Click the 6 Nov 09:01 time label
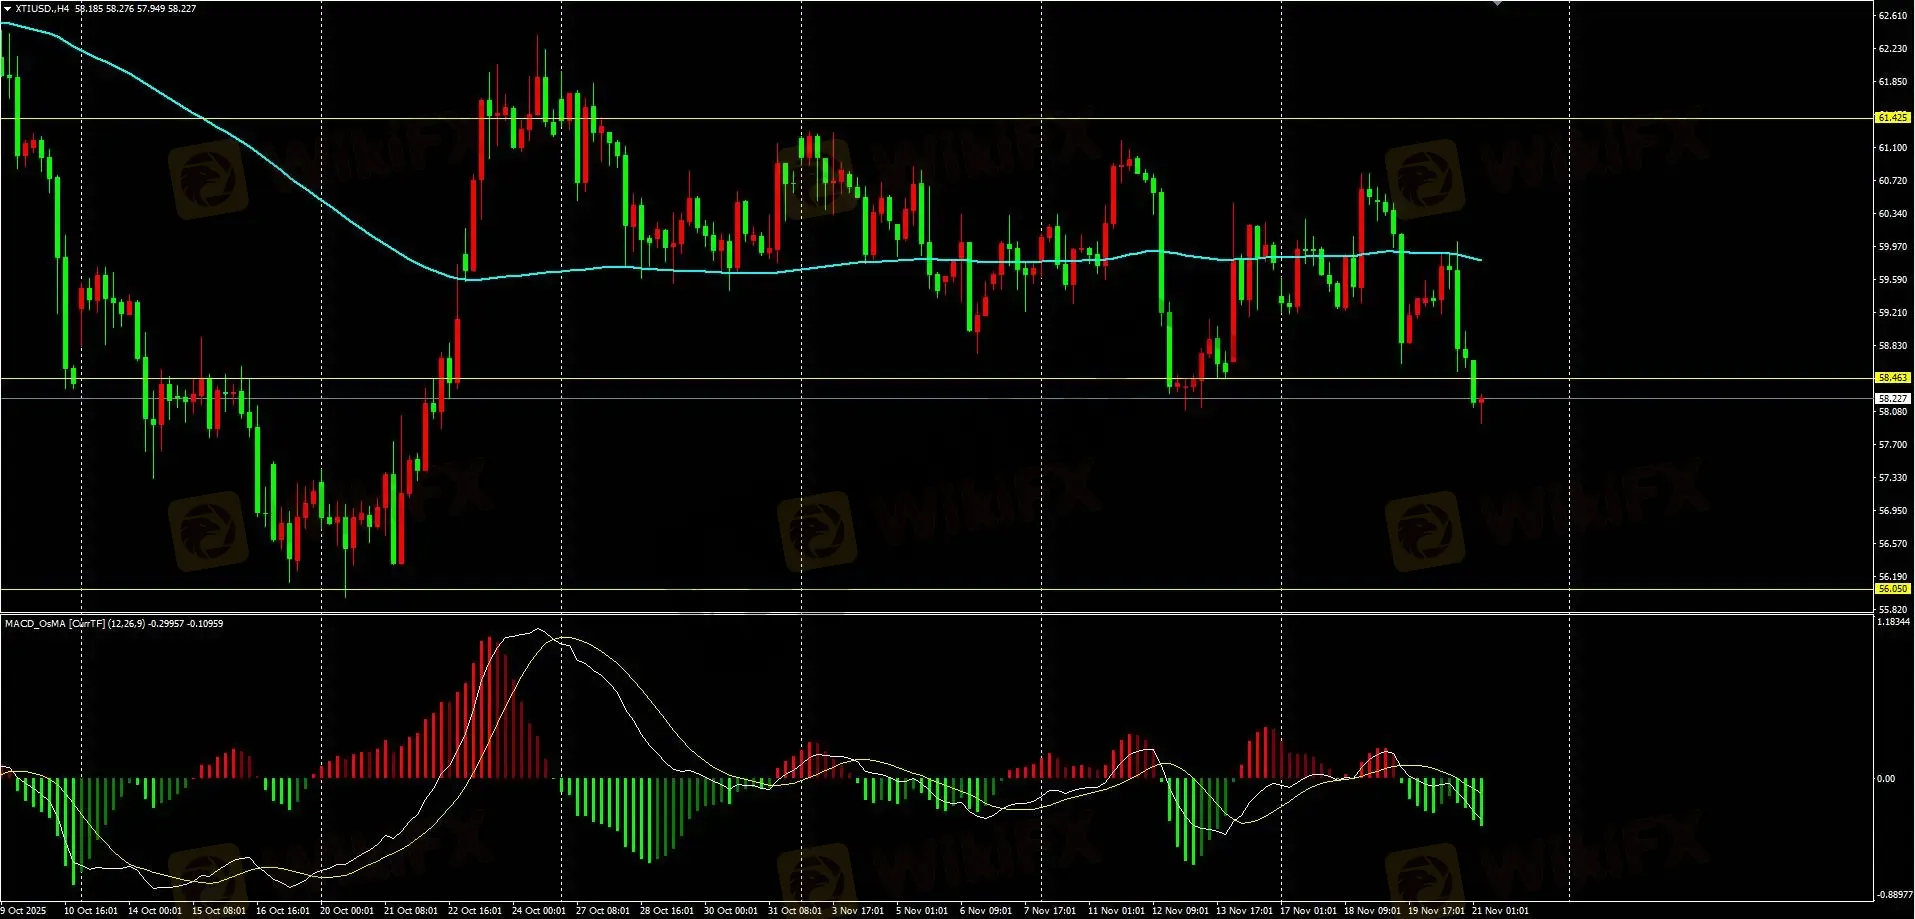Screen dimensions: 1915x919 tap(986, 911)
